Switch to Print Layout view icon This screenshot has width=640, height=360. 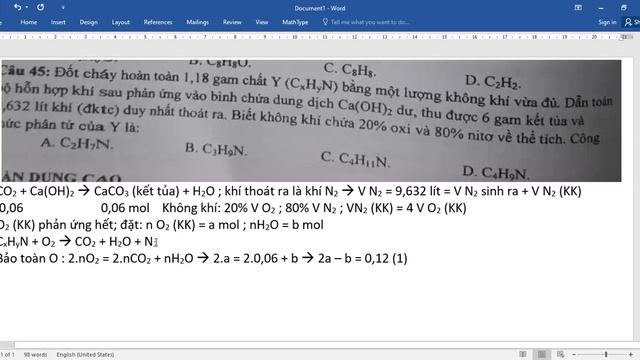(x=542, y=354)
